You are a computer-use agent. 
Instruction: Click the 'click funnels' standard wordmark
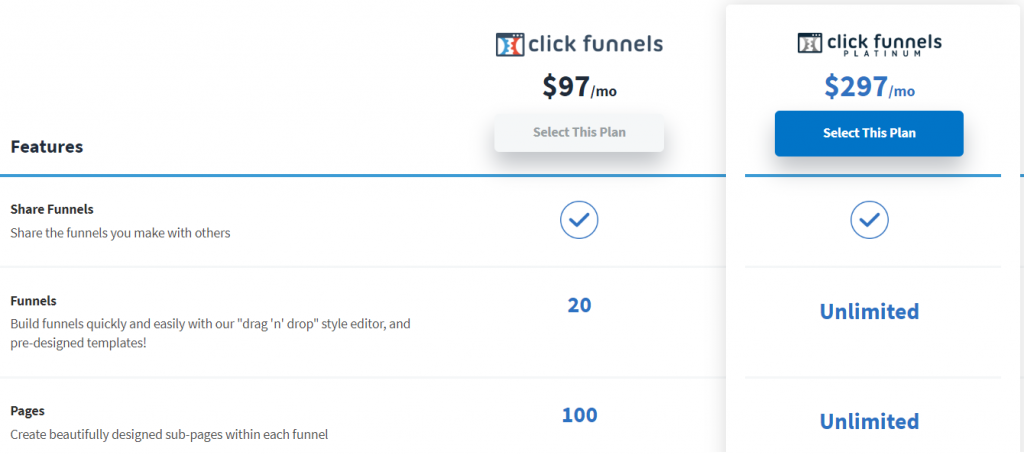[x=595, y=44]
